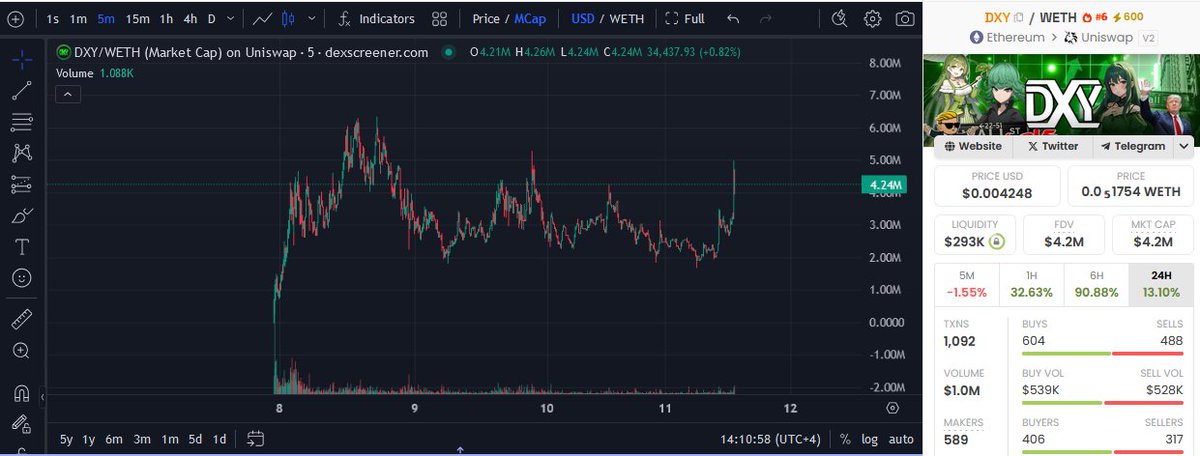The image size is (1200, 456).
Task: Select the 1h timeframe
Action: [x=166, y=18]
